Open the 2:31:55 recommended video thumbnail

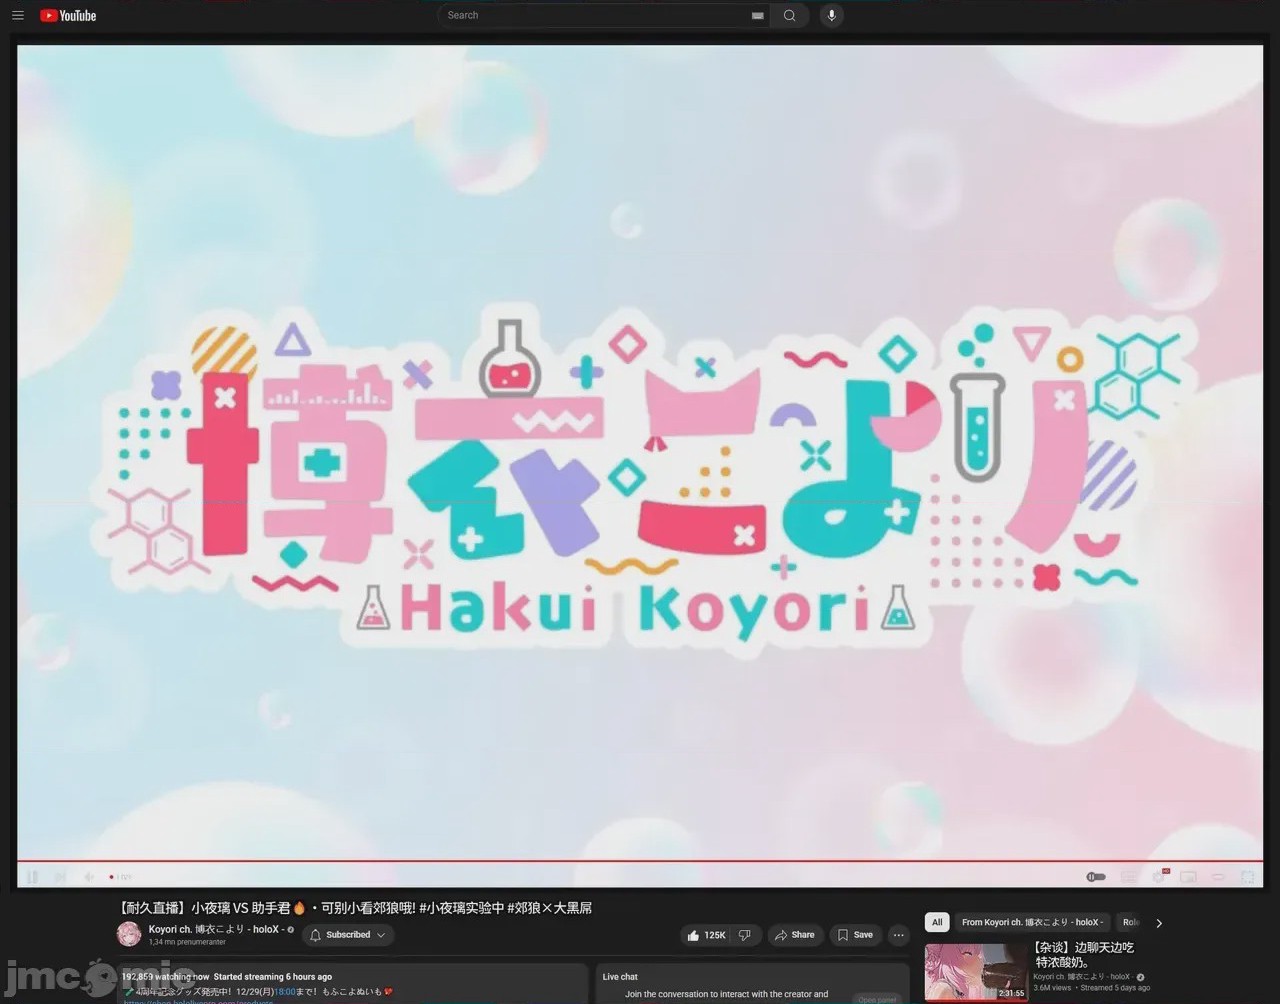coord(976,972)
